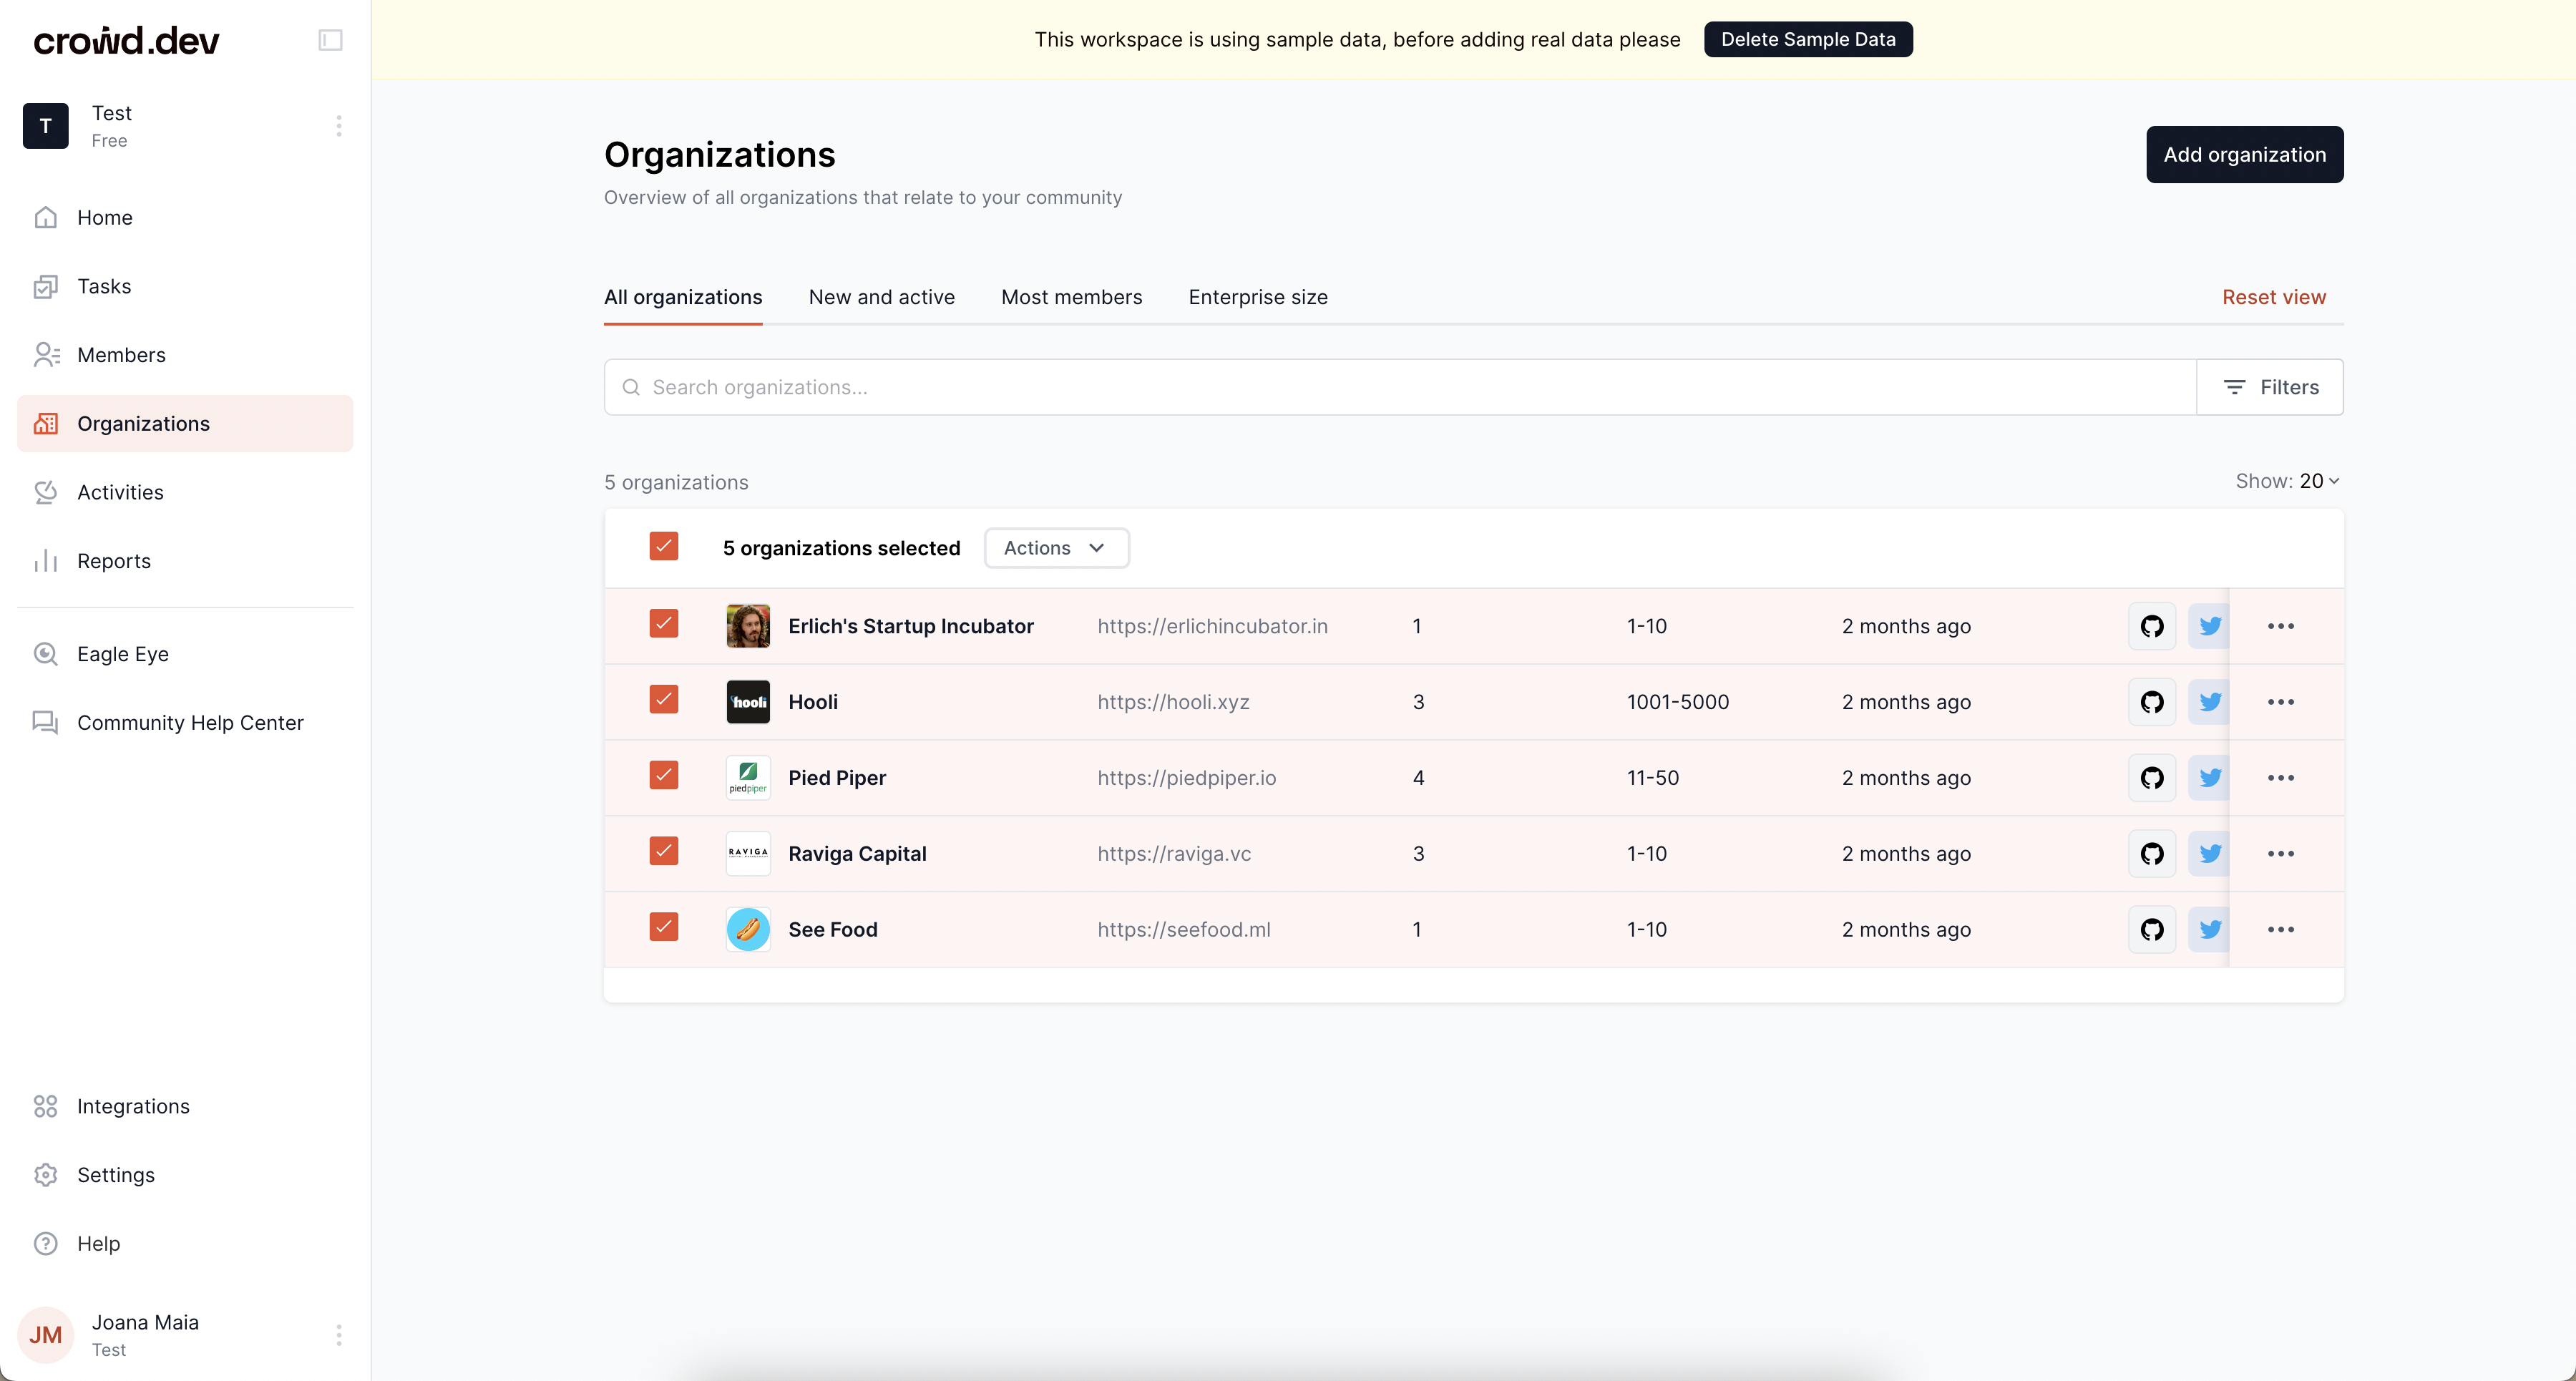
Task: Switch to the Most members tab
Action: click(1071, 297)
